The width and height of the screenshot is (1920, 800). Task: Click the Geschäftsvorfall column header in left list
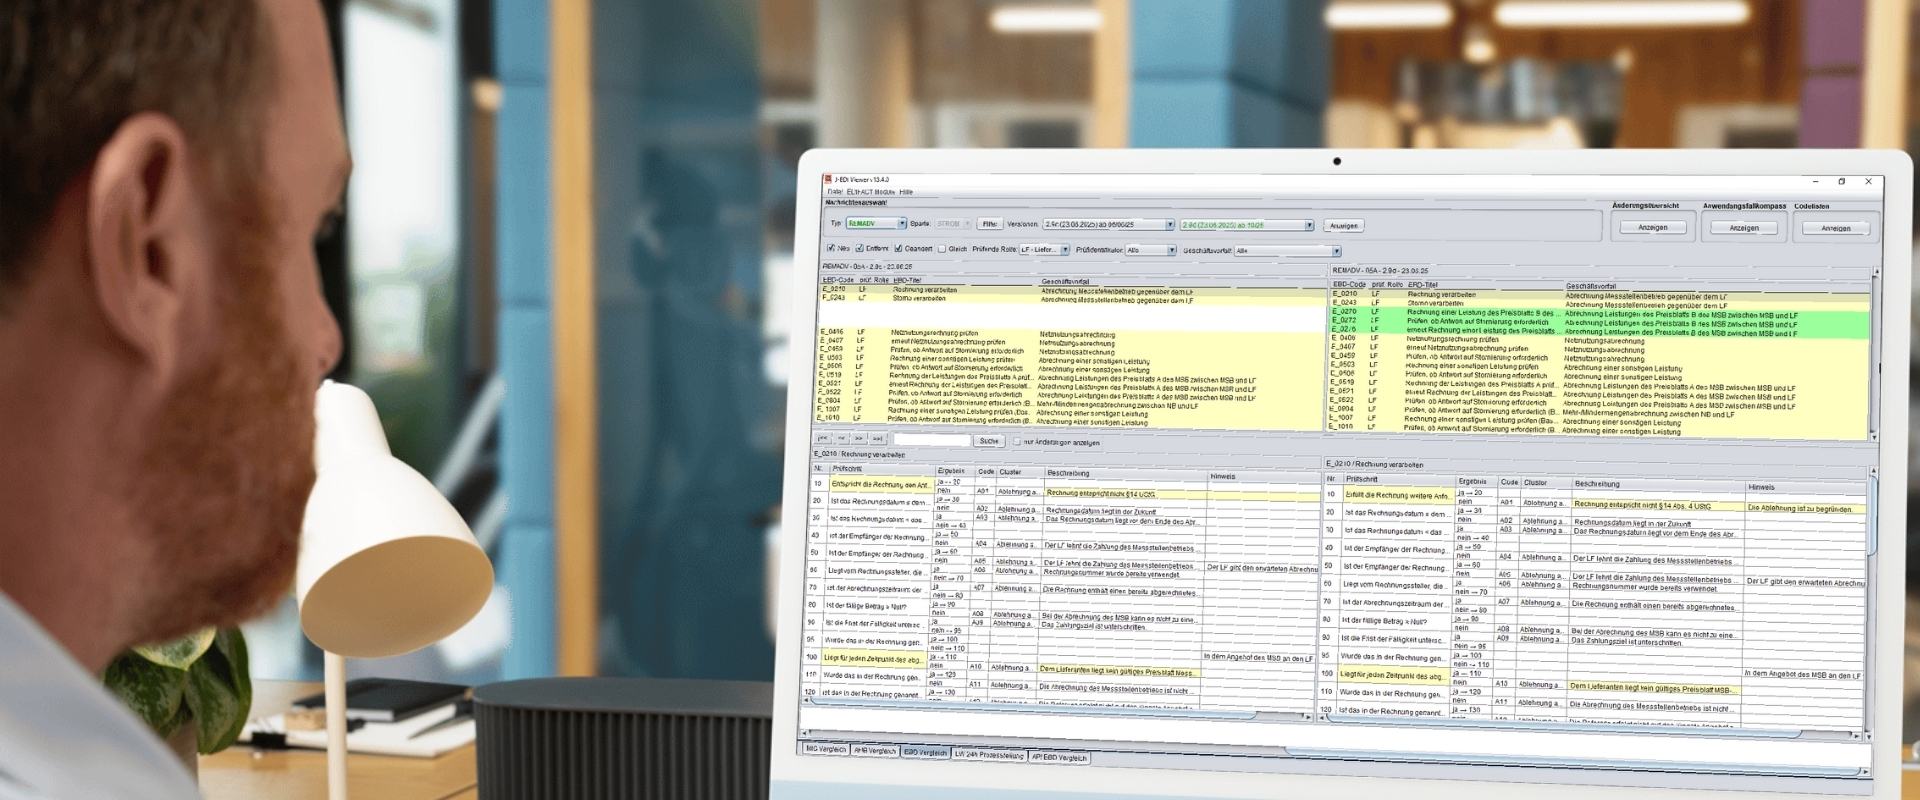coord(1182,282)
